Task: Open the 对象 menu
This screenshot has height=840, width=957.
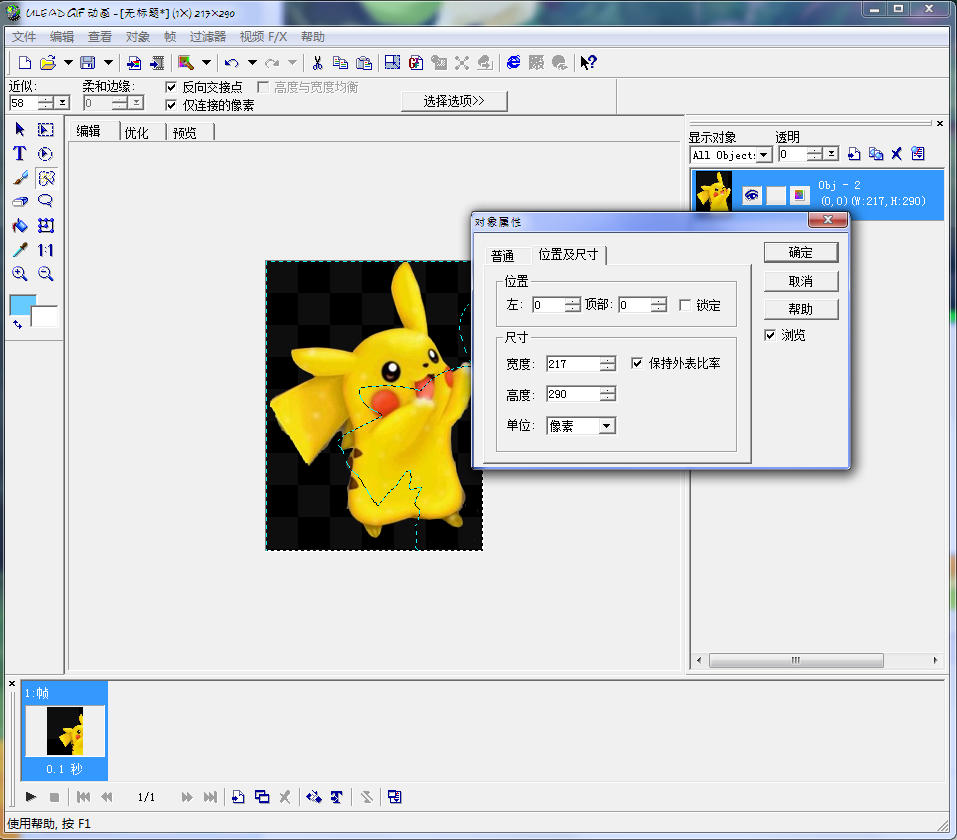Action: (138, 37)
